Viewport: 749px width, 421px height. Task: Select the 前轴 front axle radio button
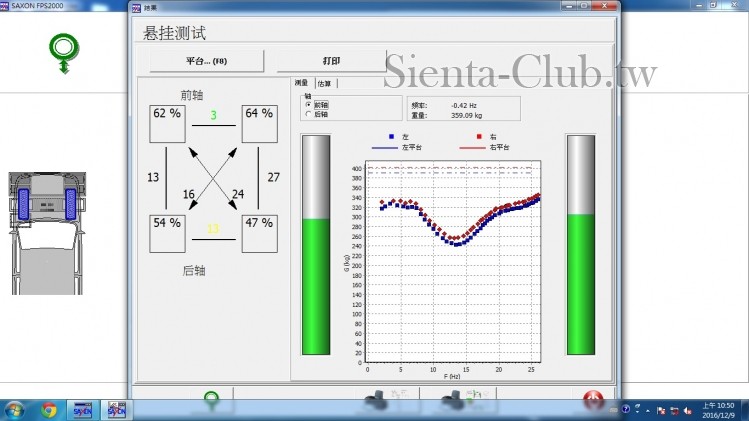pos(308,104)
